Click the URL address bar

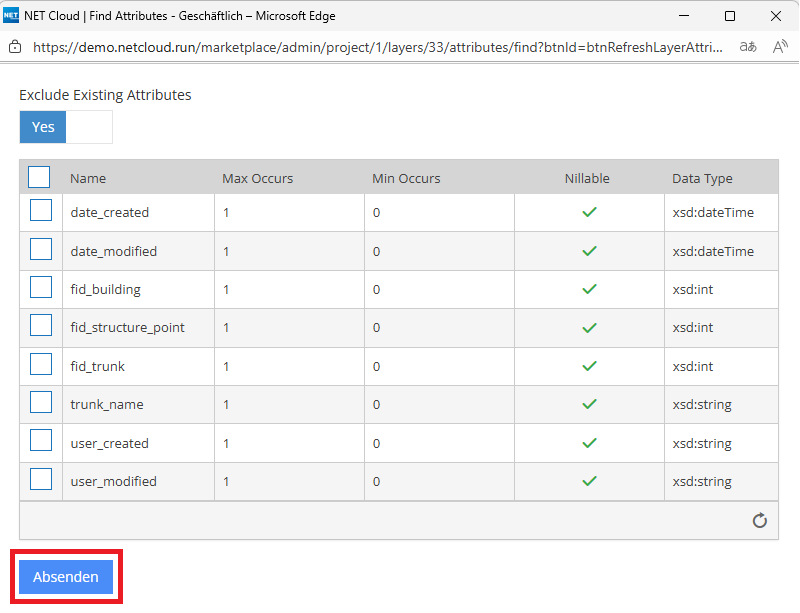pyautogui.click(x=378, y=47)
